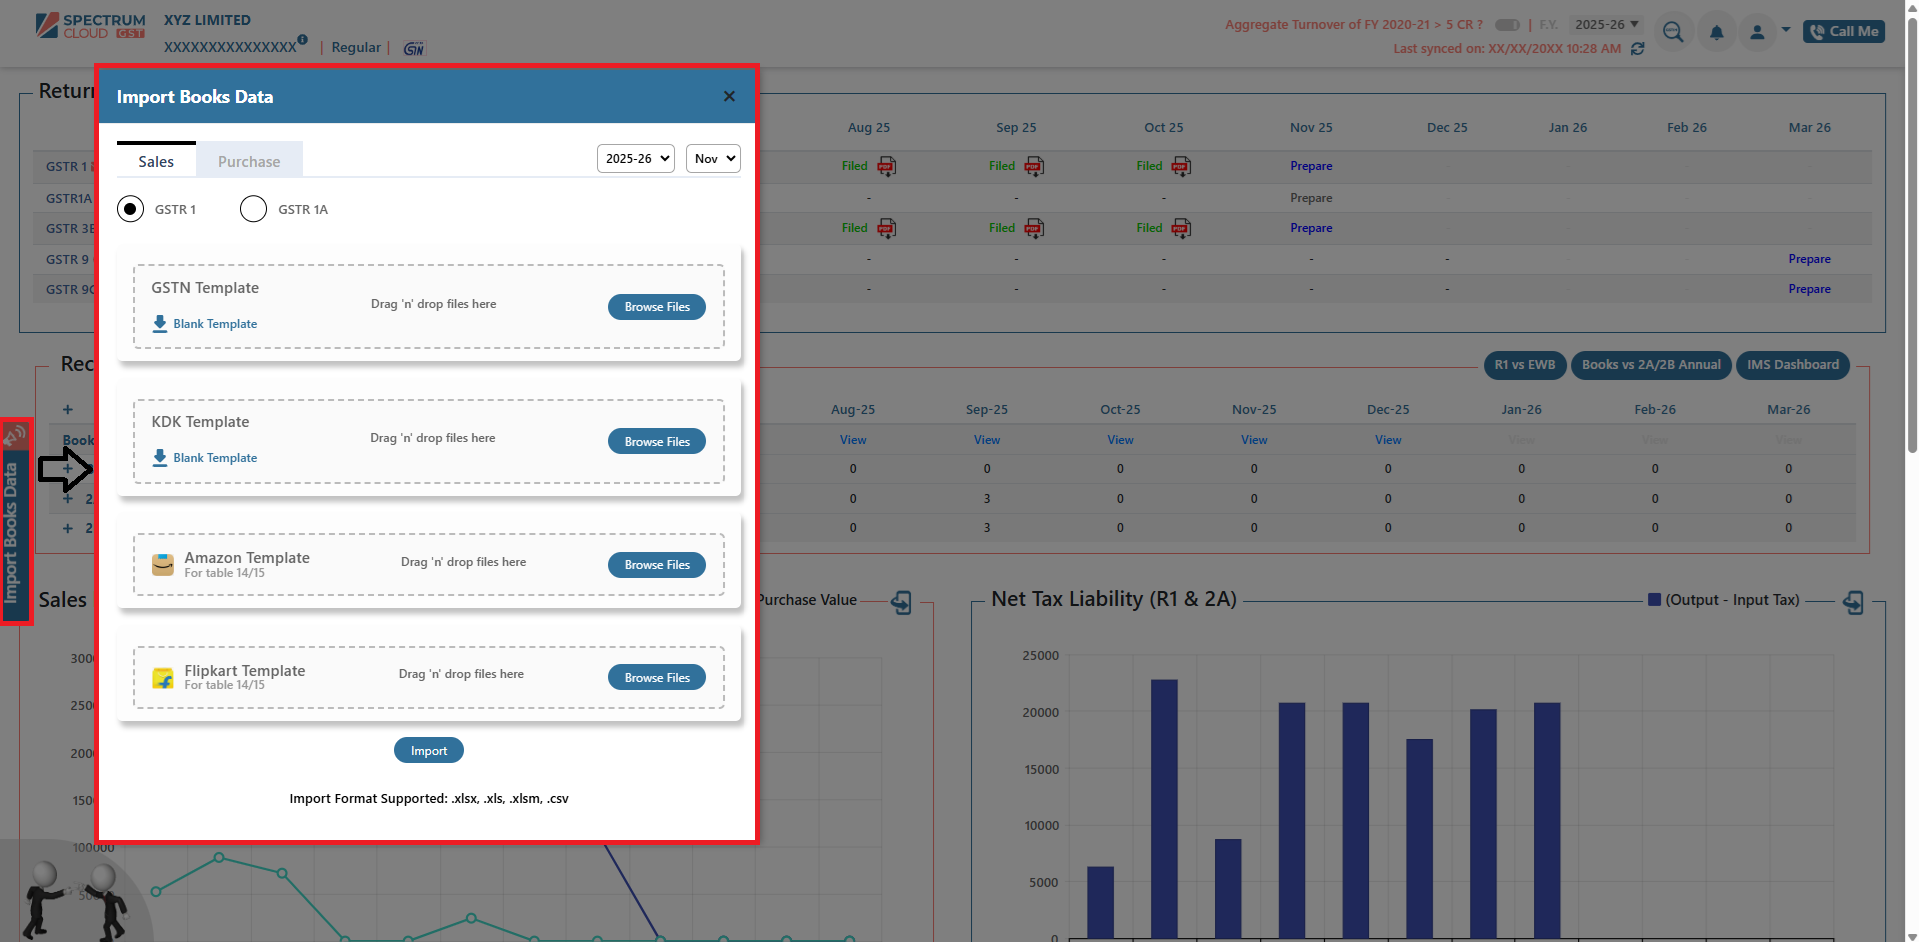The image size is (1919, 942).
Task: Open the Nov month dropdown
Action: click(x=713, y=159)
